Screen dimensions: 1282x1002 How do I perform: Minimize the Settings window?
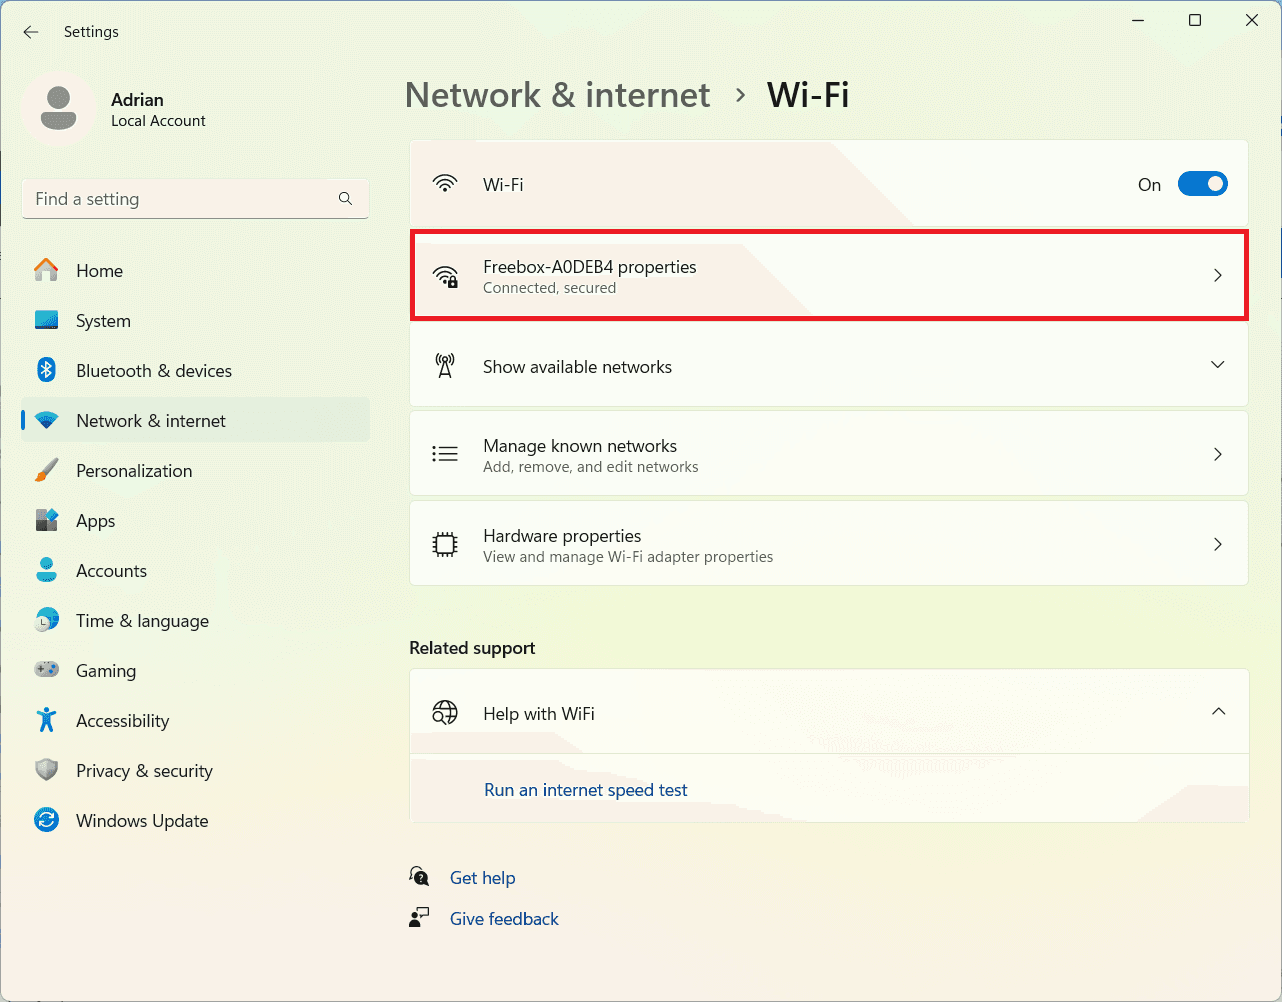(1138, 20)
